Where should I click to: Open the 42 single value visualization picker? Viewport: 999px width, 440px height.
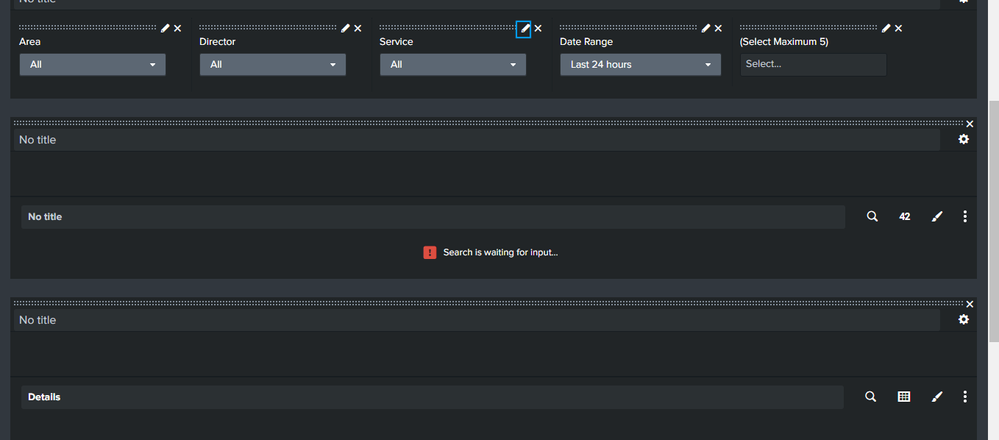904,216
